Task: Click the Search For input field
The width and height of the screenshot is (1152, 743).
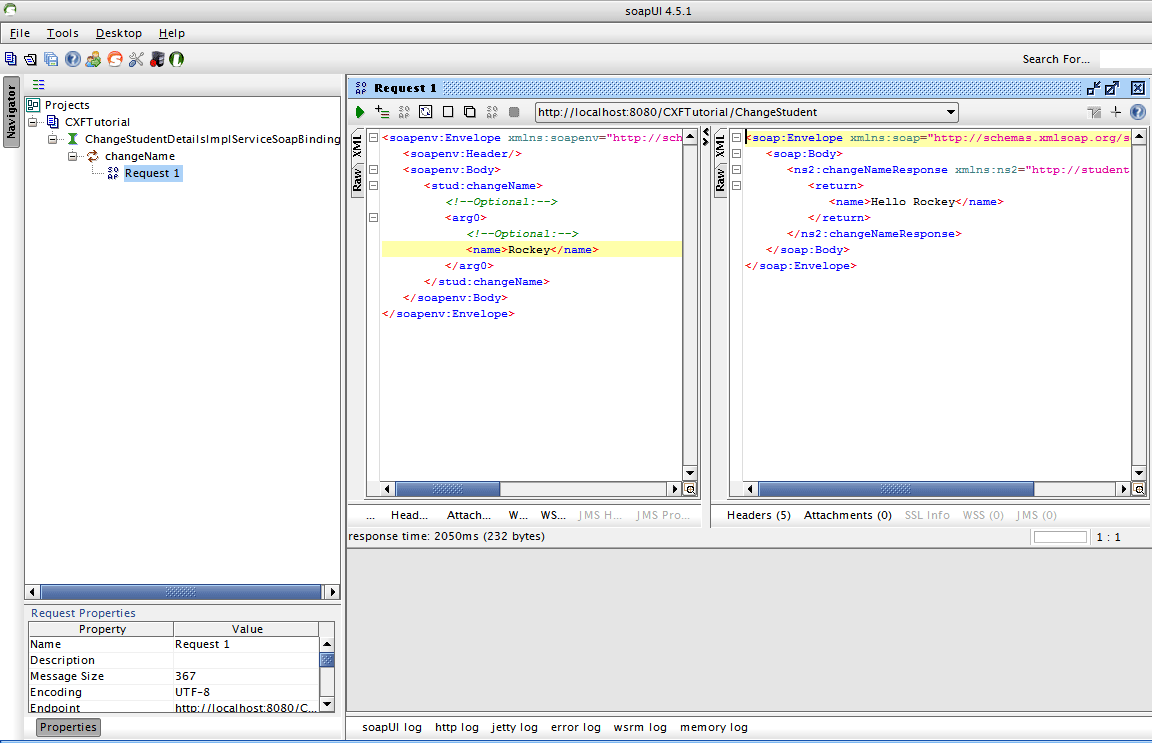Action: [x=1125, y=59]
